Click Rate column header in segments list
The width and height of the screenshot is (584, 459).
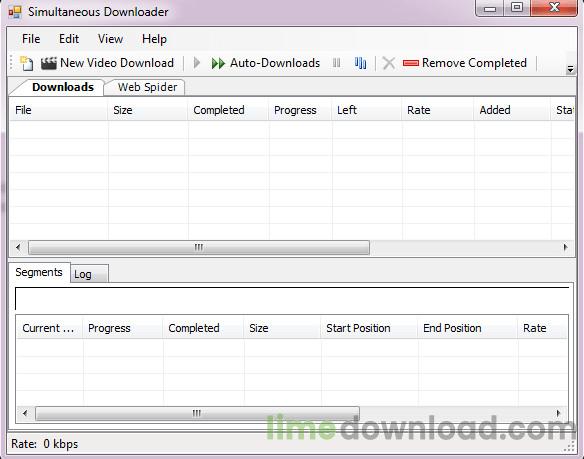point(542,328)
